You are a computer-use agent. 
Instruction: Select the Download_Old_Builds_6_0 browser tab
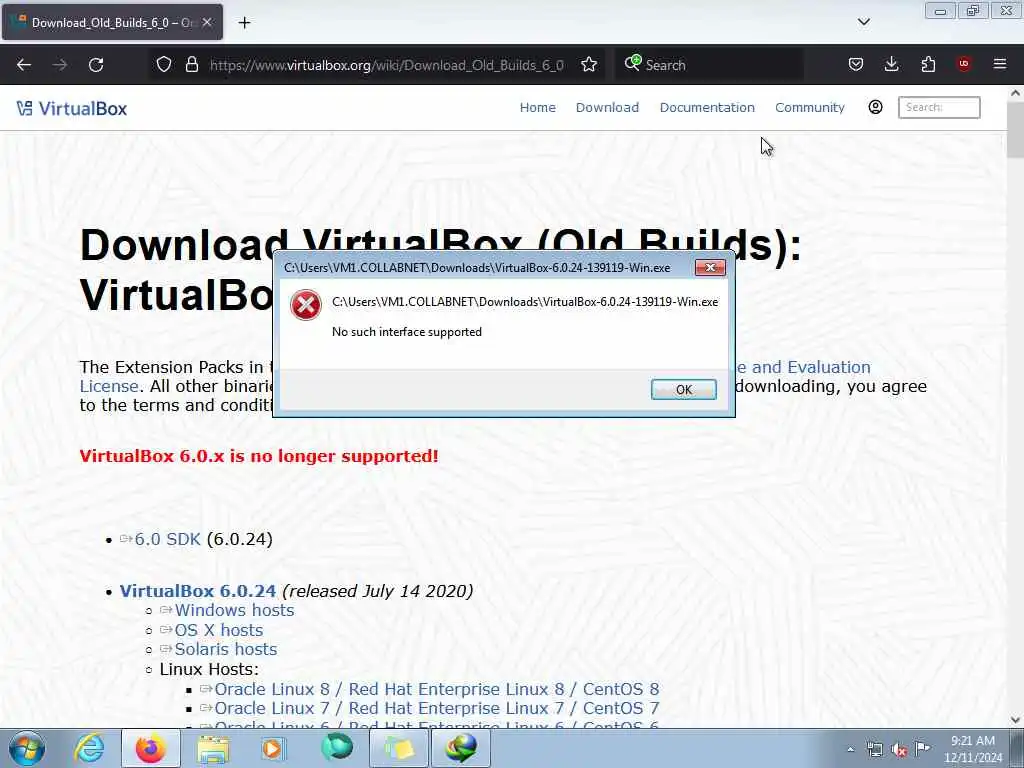[x=112, y=22]
